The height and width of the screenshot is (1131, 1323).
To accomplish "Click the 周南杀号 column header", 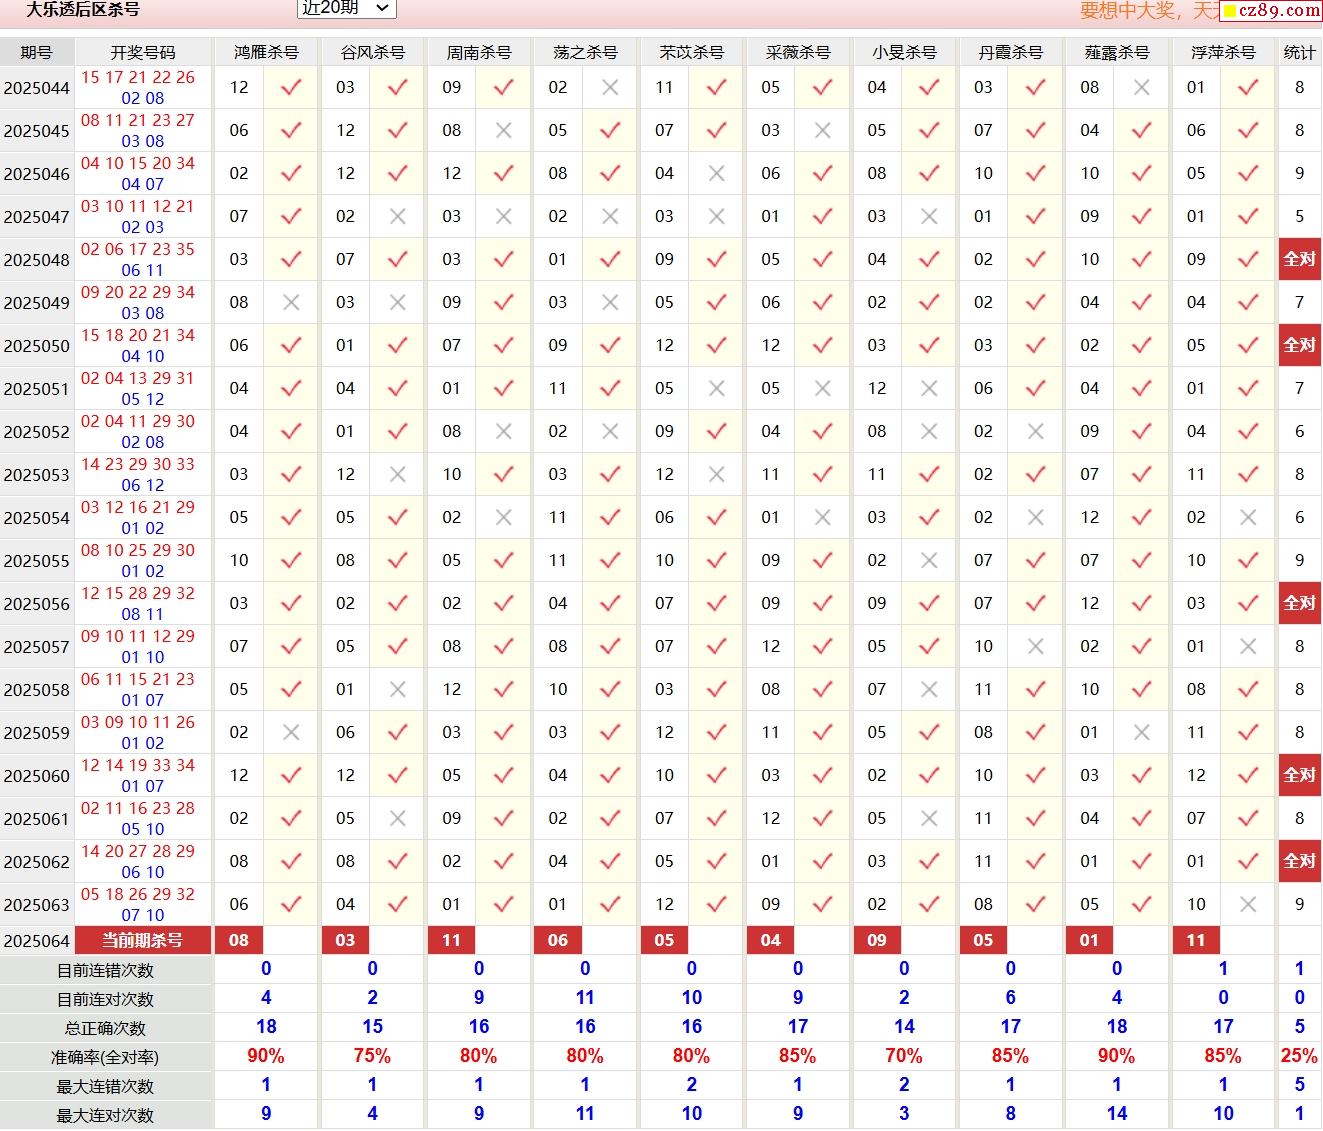I will tap(479, 53).
